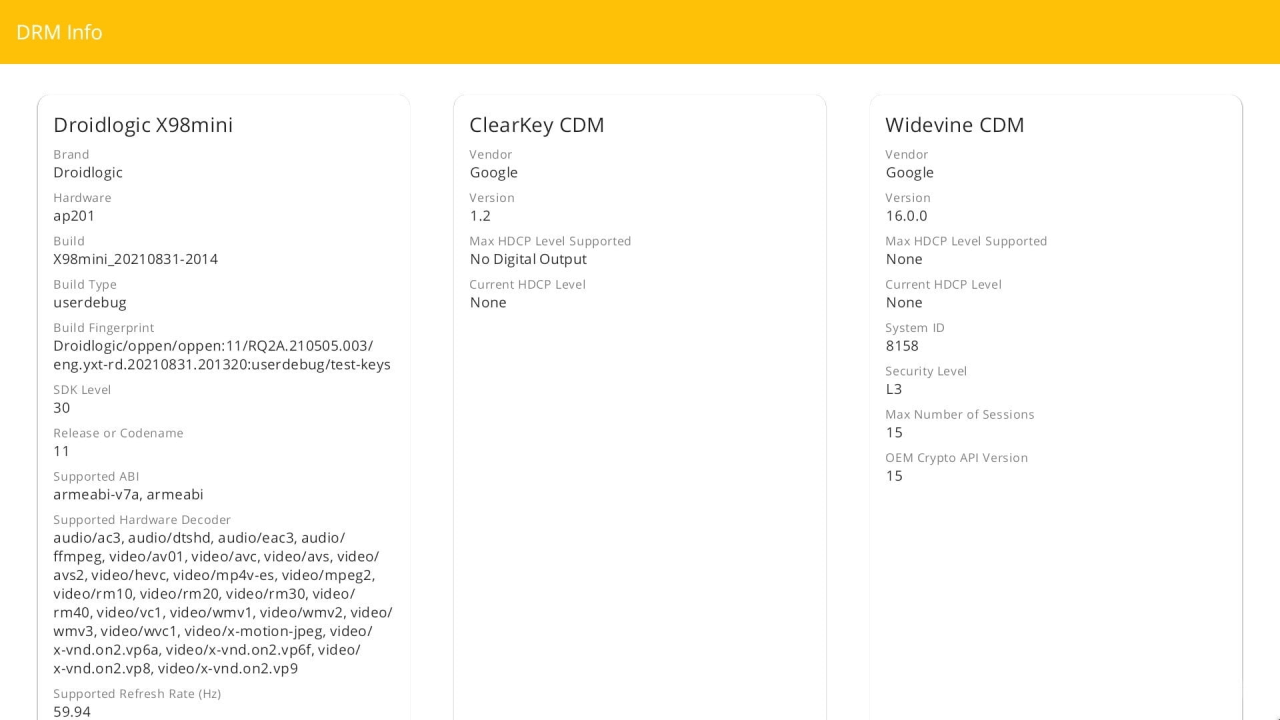Image resolution: width=1280 pixels, height=720 pixels.
Task: Click the Max Number of Sessions value
Action: [x=894, y=432]
